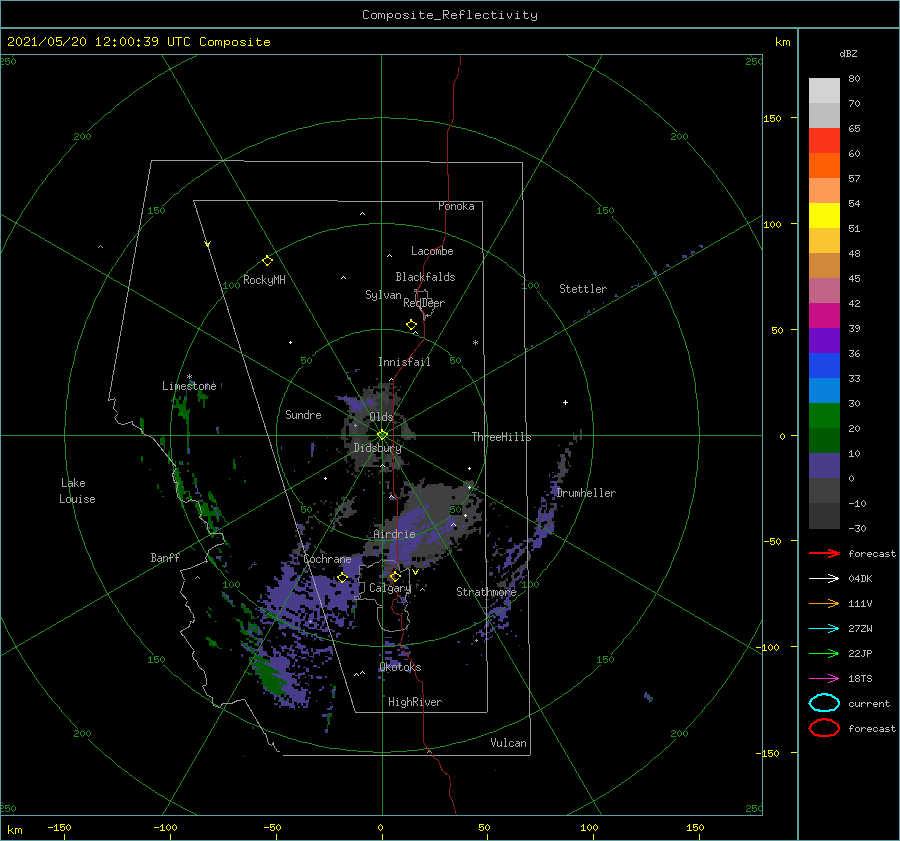
Task: Click the white plus marker east of ThreeHills
Action: 565,402
